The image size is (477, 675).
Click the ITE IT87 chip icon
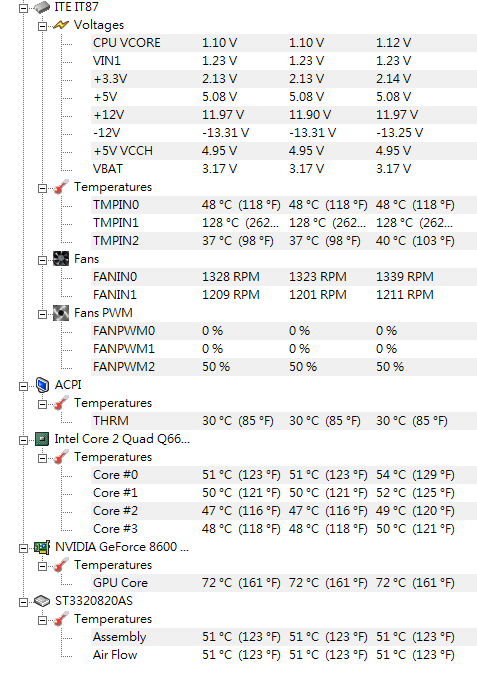click(x=42, y=7)
